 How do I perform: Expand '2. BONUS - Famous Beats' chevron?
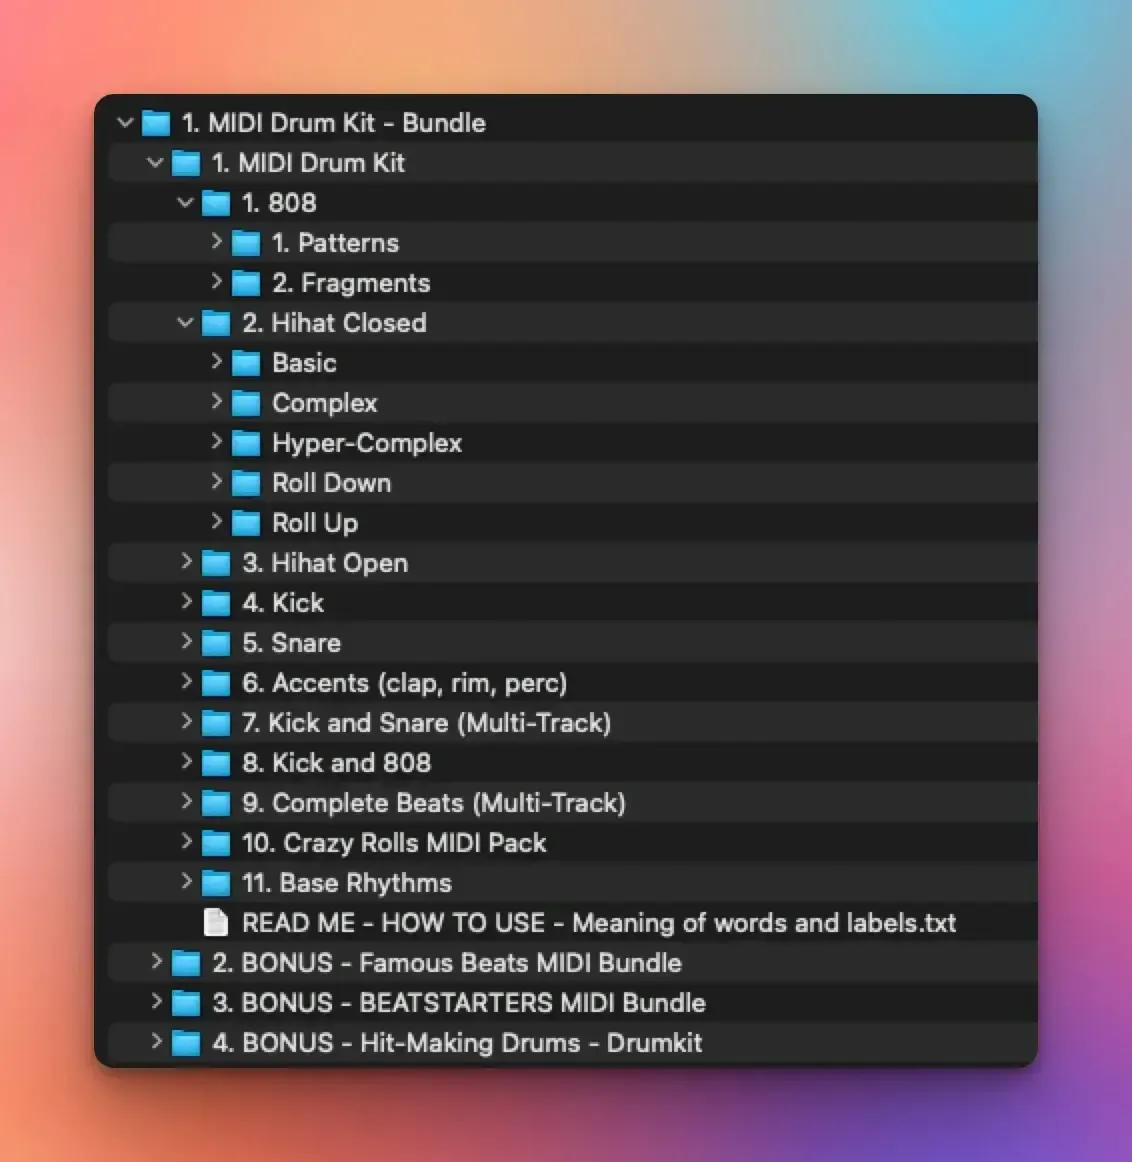(156, 961)
